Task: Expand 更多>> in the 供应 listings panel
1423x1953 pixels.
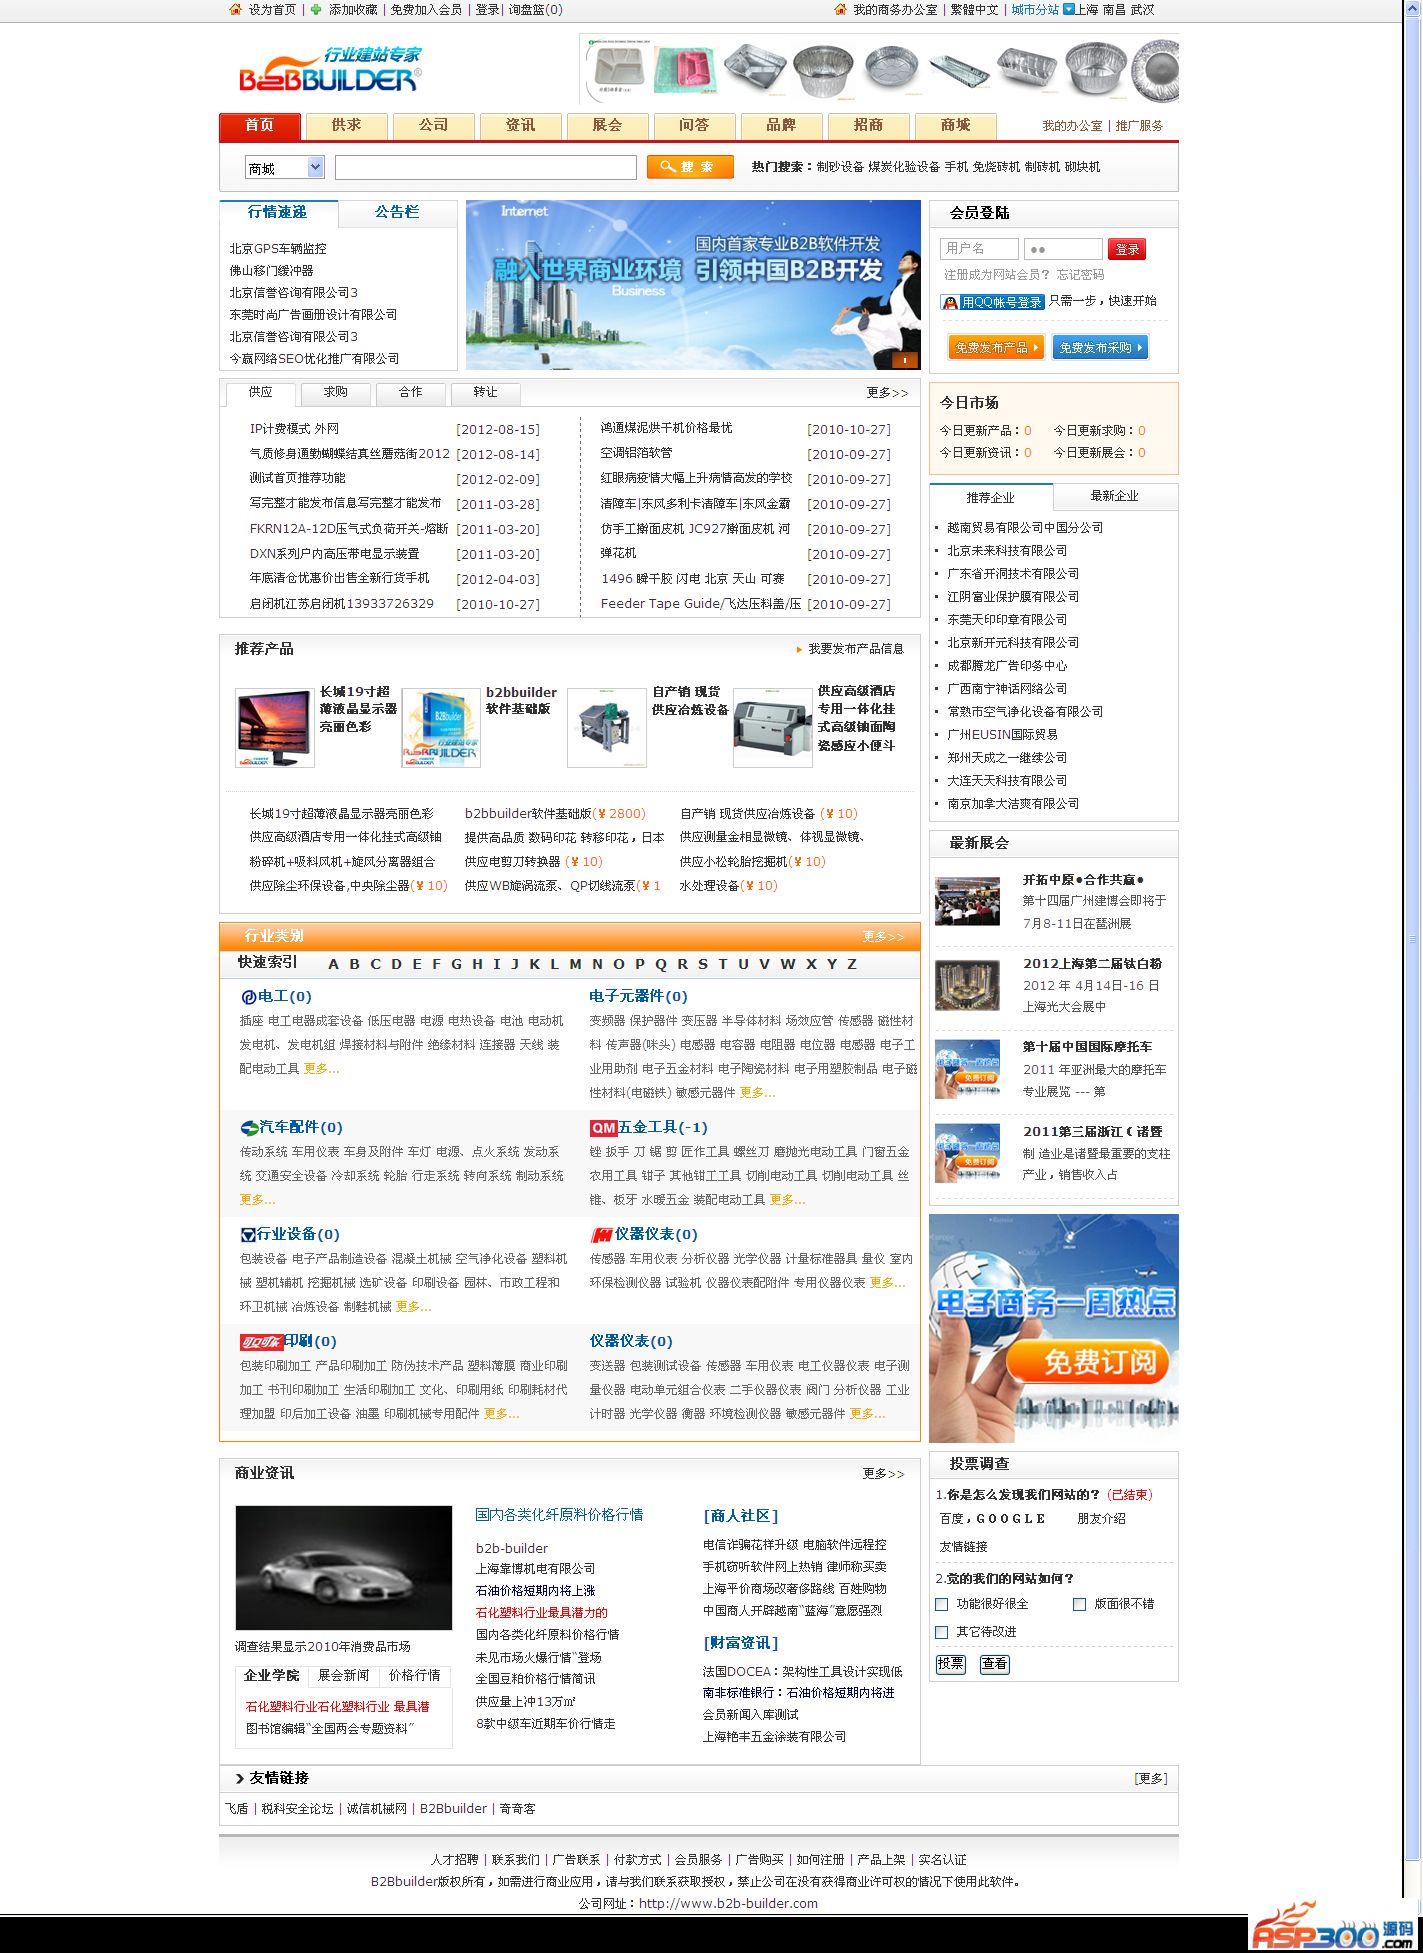Action: [x=887, y=393]
